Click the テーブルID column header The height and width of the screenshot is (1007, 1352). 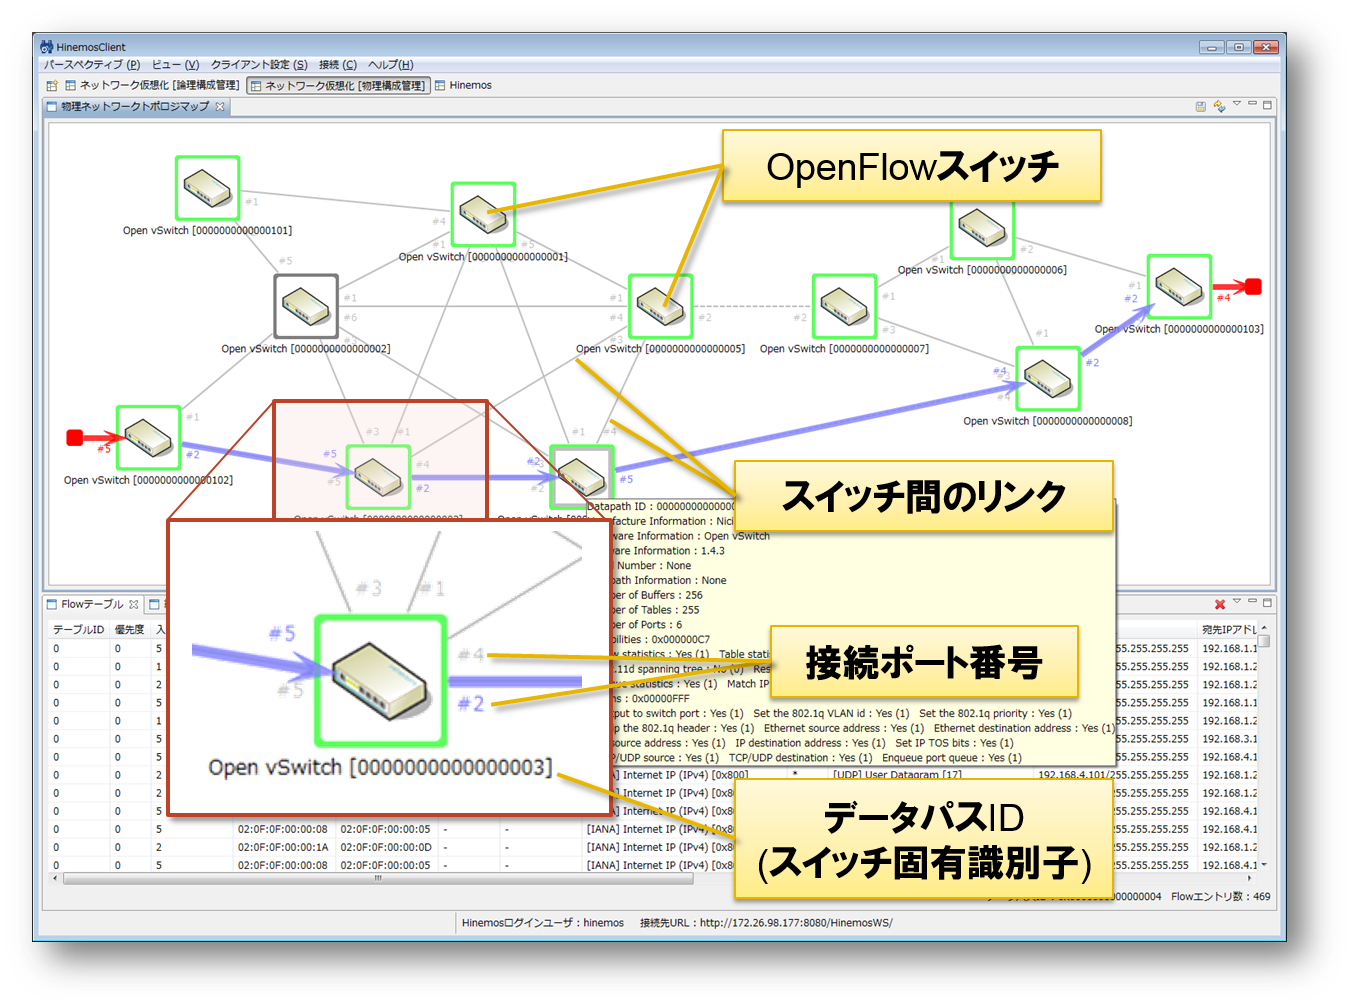pyautogui.click(x=78, y=629)
